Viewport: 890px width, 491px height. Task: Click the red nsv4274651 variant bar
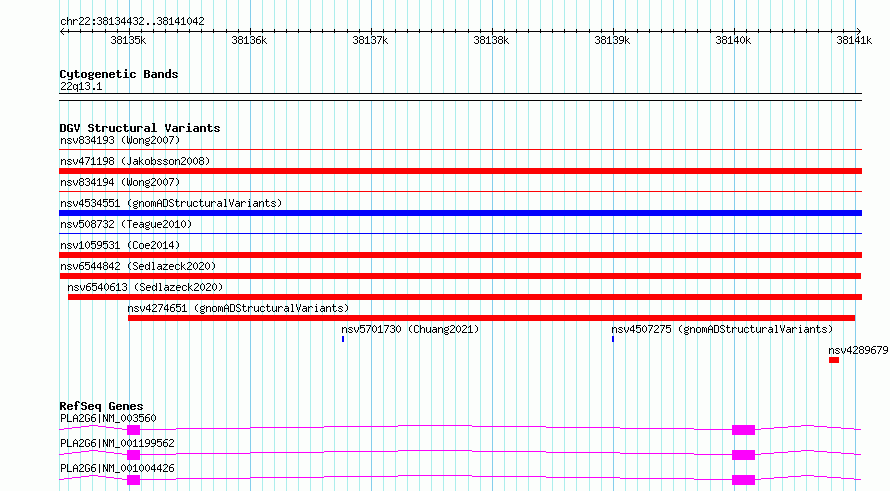coord(492,318)
